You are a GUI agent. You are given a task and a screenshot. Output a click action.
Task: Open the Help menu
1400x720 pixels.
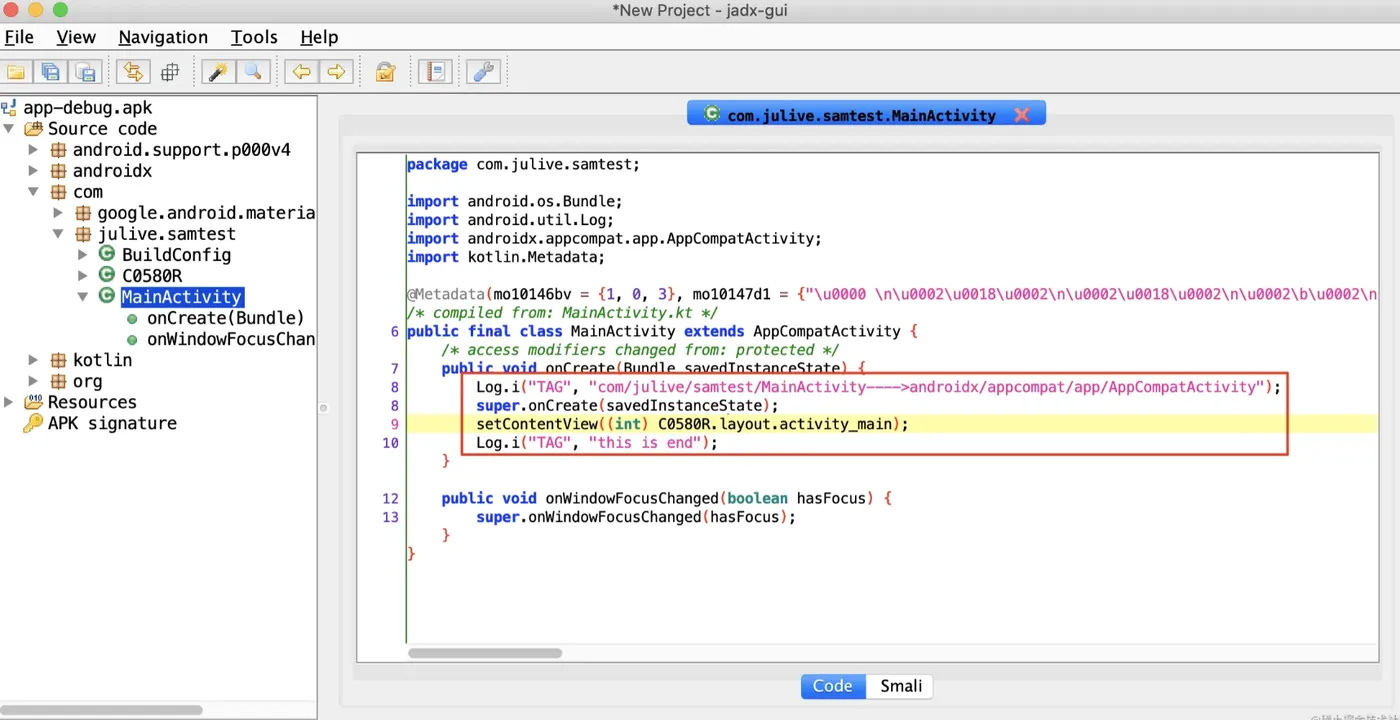[319, 37]
